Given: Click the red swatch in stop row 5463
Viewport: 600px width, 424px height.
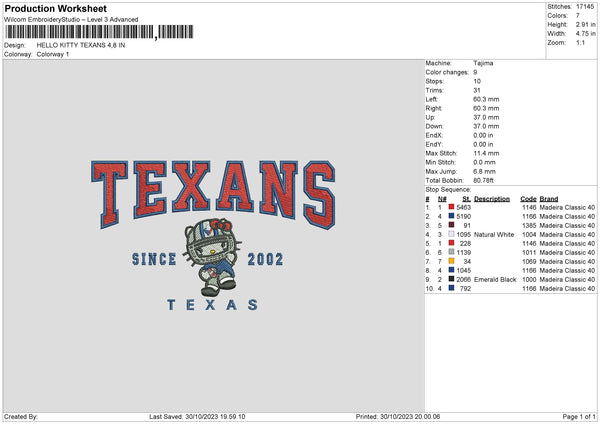Looking at the screenshot, I should point(451,207).
